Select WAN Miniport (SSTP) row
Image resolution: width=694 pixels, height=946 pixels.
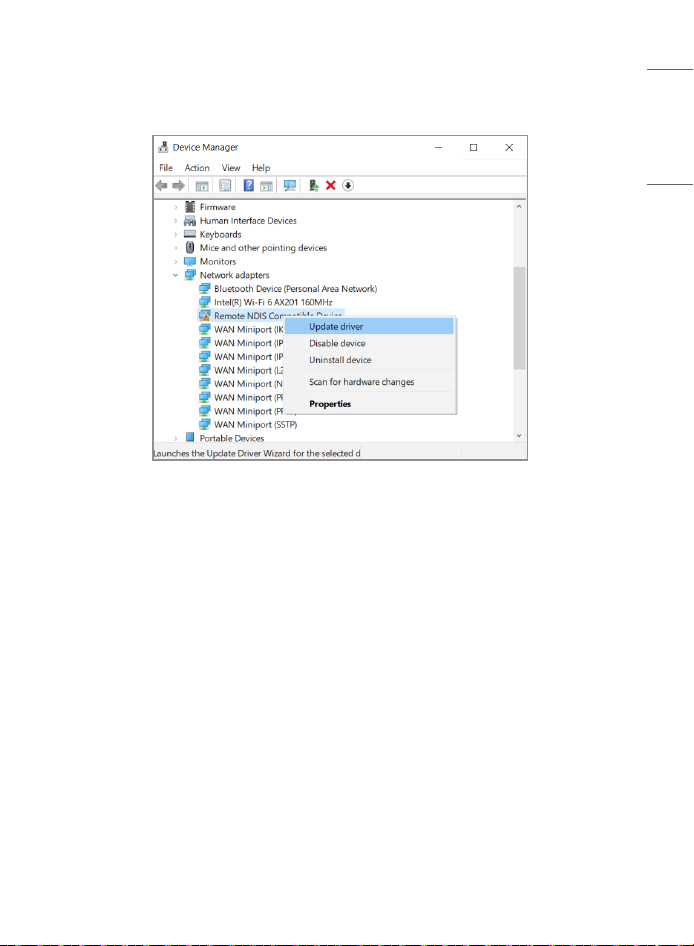click(255, 425)
